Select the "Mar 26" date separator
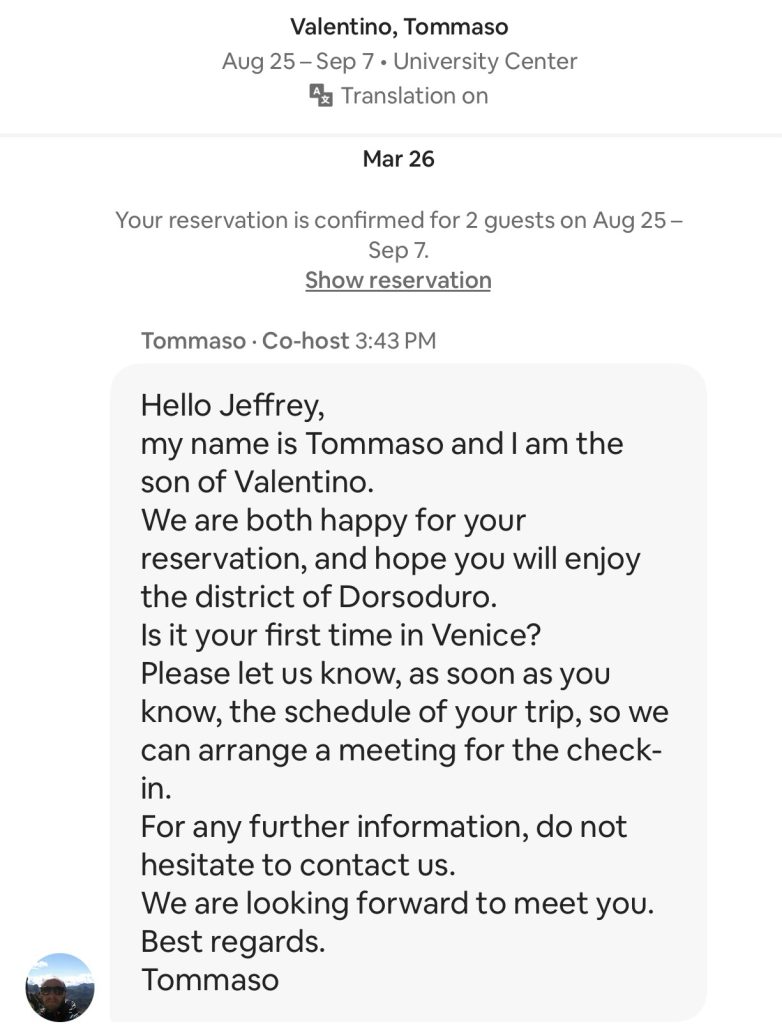 pyautogui.click(x=398, y=159)
